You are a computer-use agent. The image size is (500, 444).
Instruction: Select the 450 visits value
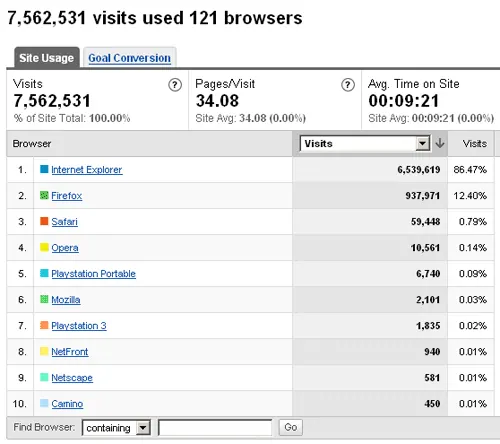pos(432,404)
